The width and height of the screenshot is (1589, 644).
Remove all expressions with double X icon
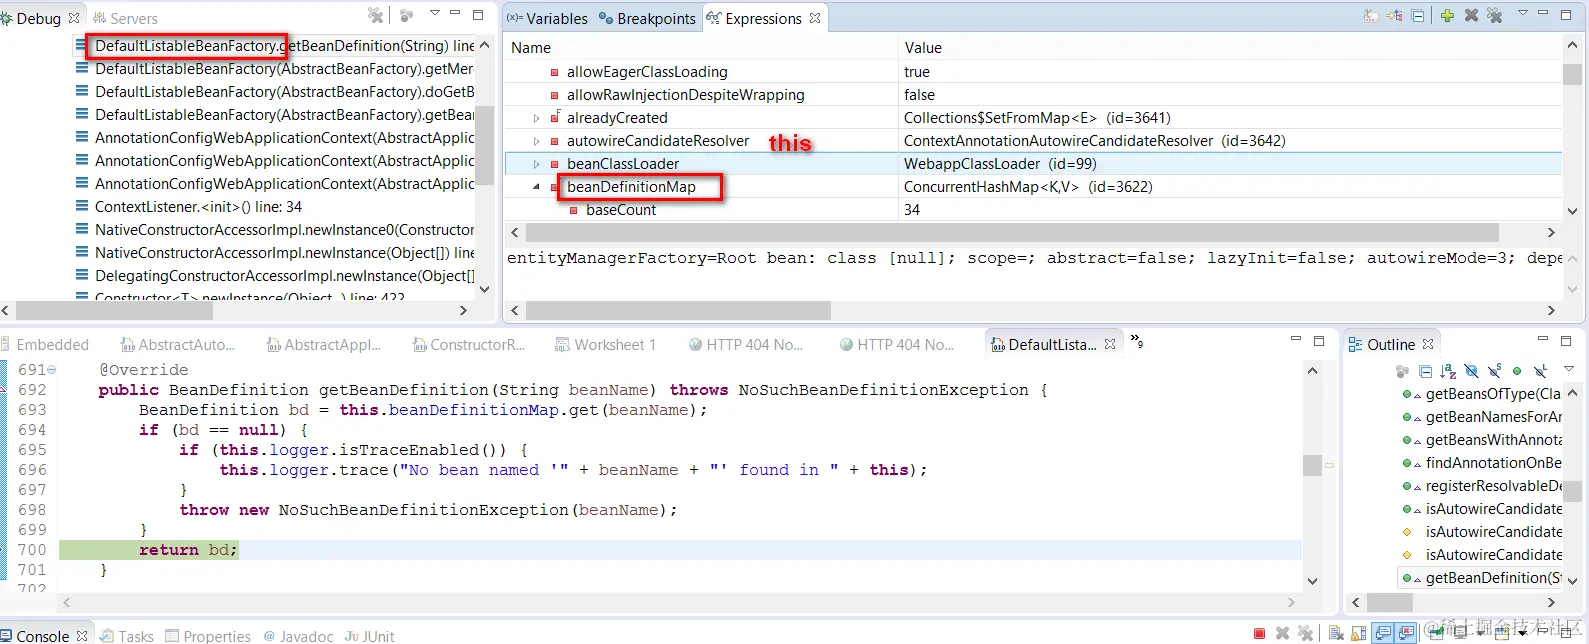(1495, 16)
